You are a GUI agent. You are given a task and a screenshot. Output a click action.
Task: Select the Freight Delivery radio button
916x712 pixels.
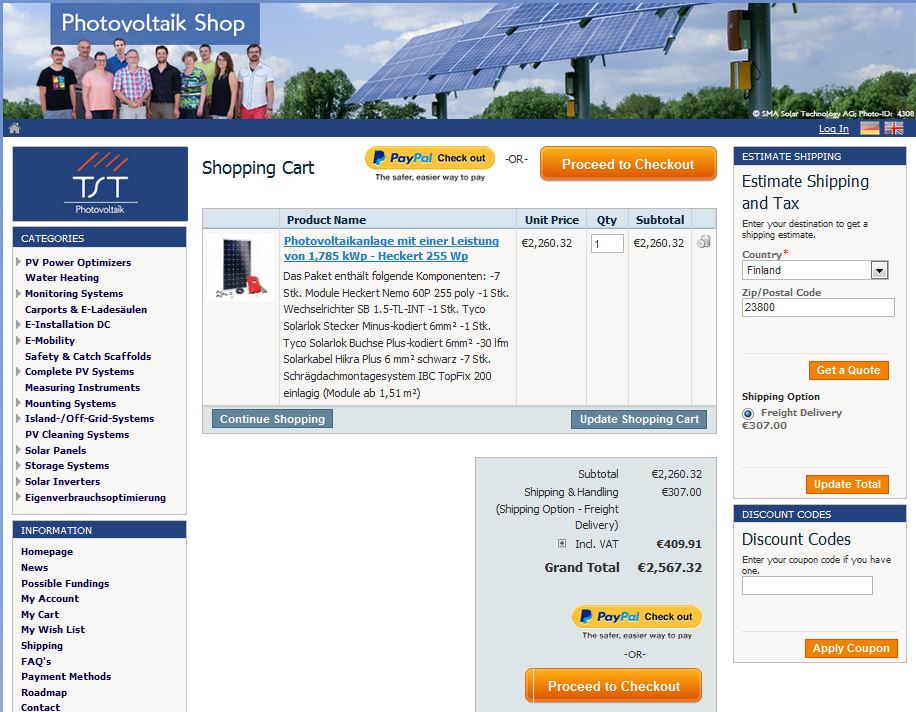[x=748, y=414]
